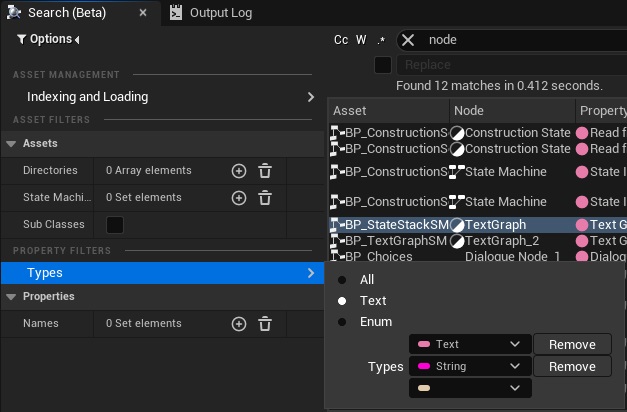This screenshot has width=627, height=412.
Task: Collapse the Assets section
Action: 12,144
